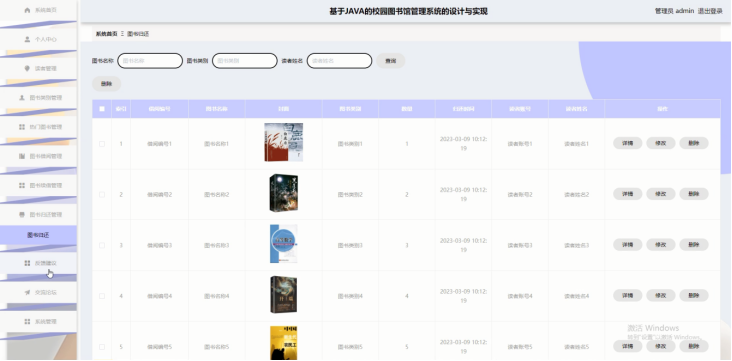The height and width of the screenshot is (361, 732).
Task: Click 退出登录 to log out
Action: (x=710, y=11)
